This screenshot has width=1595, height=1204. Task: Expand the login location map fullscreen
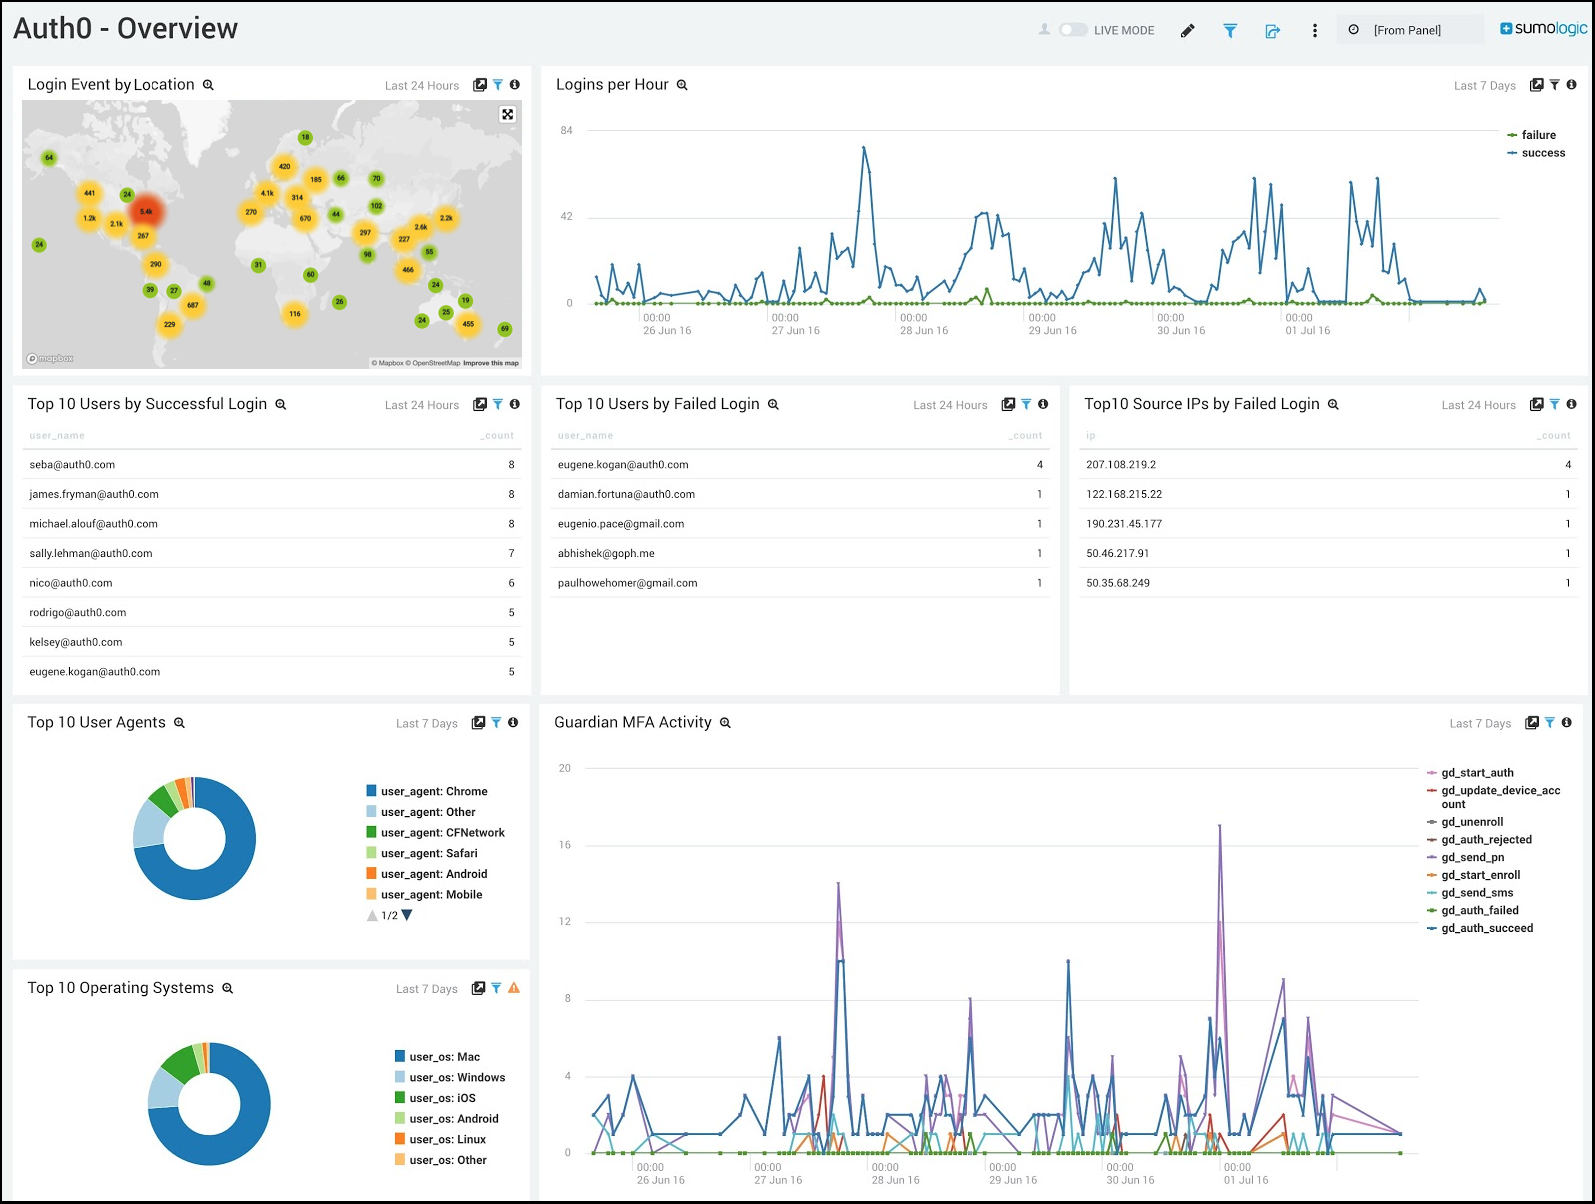click(508, 115)
